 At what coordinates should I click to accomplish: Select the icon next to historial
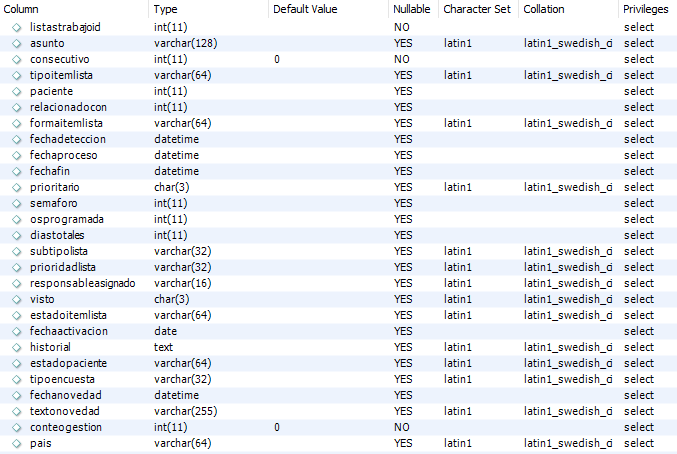click(x=16, y=347)
